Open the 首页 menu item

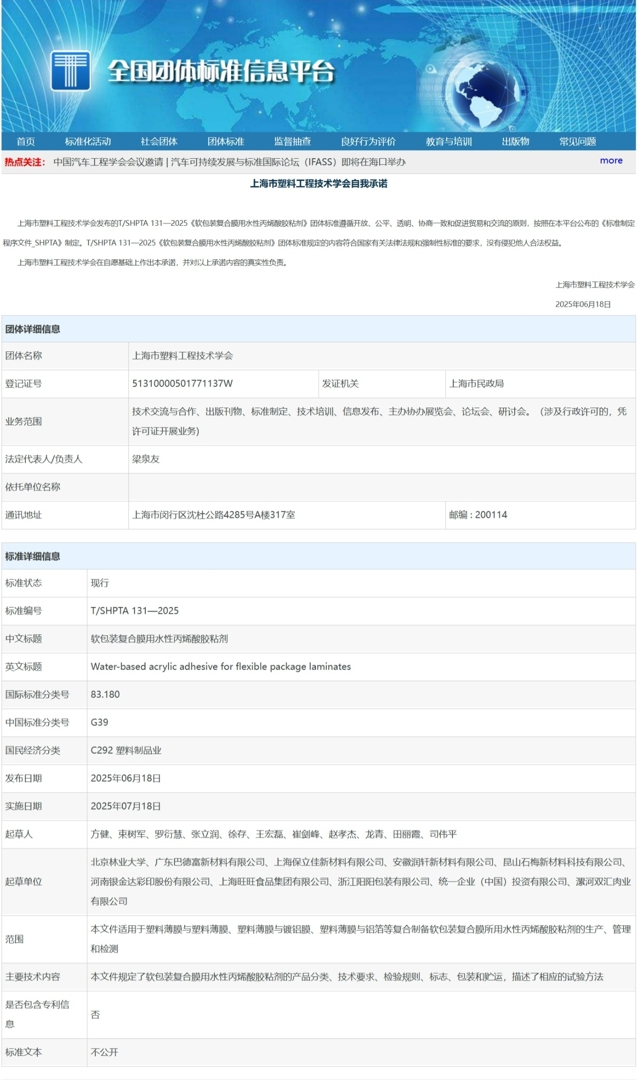pyautogui.click(x=25, y=141)
